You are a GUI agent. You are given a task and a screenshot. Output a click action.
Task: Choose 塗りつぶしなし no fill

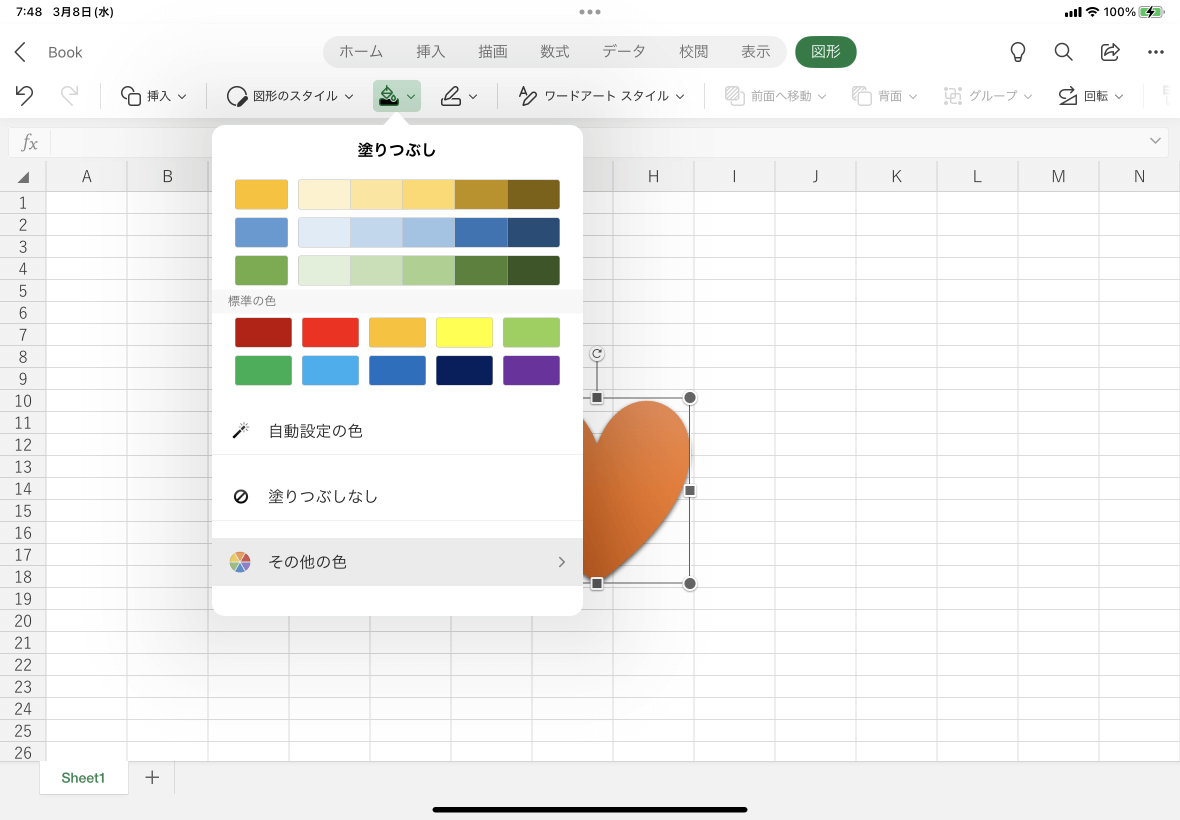[397, 497]
